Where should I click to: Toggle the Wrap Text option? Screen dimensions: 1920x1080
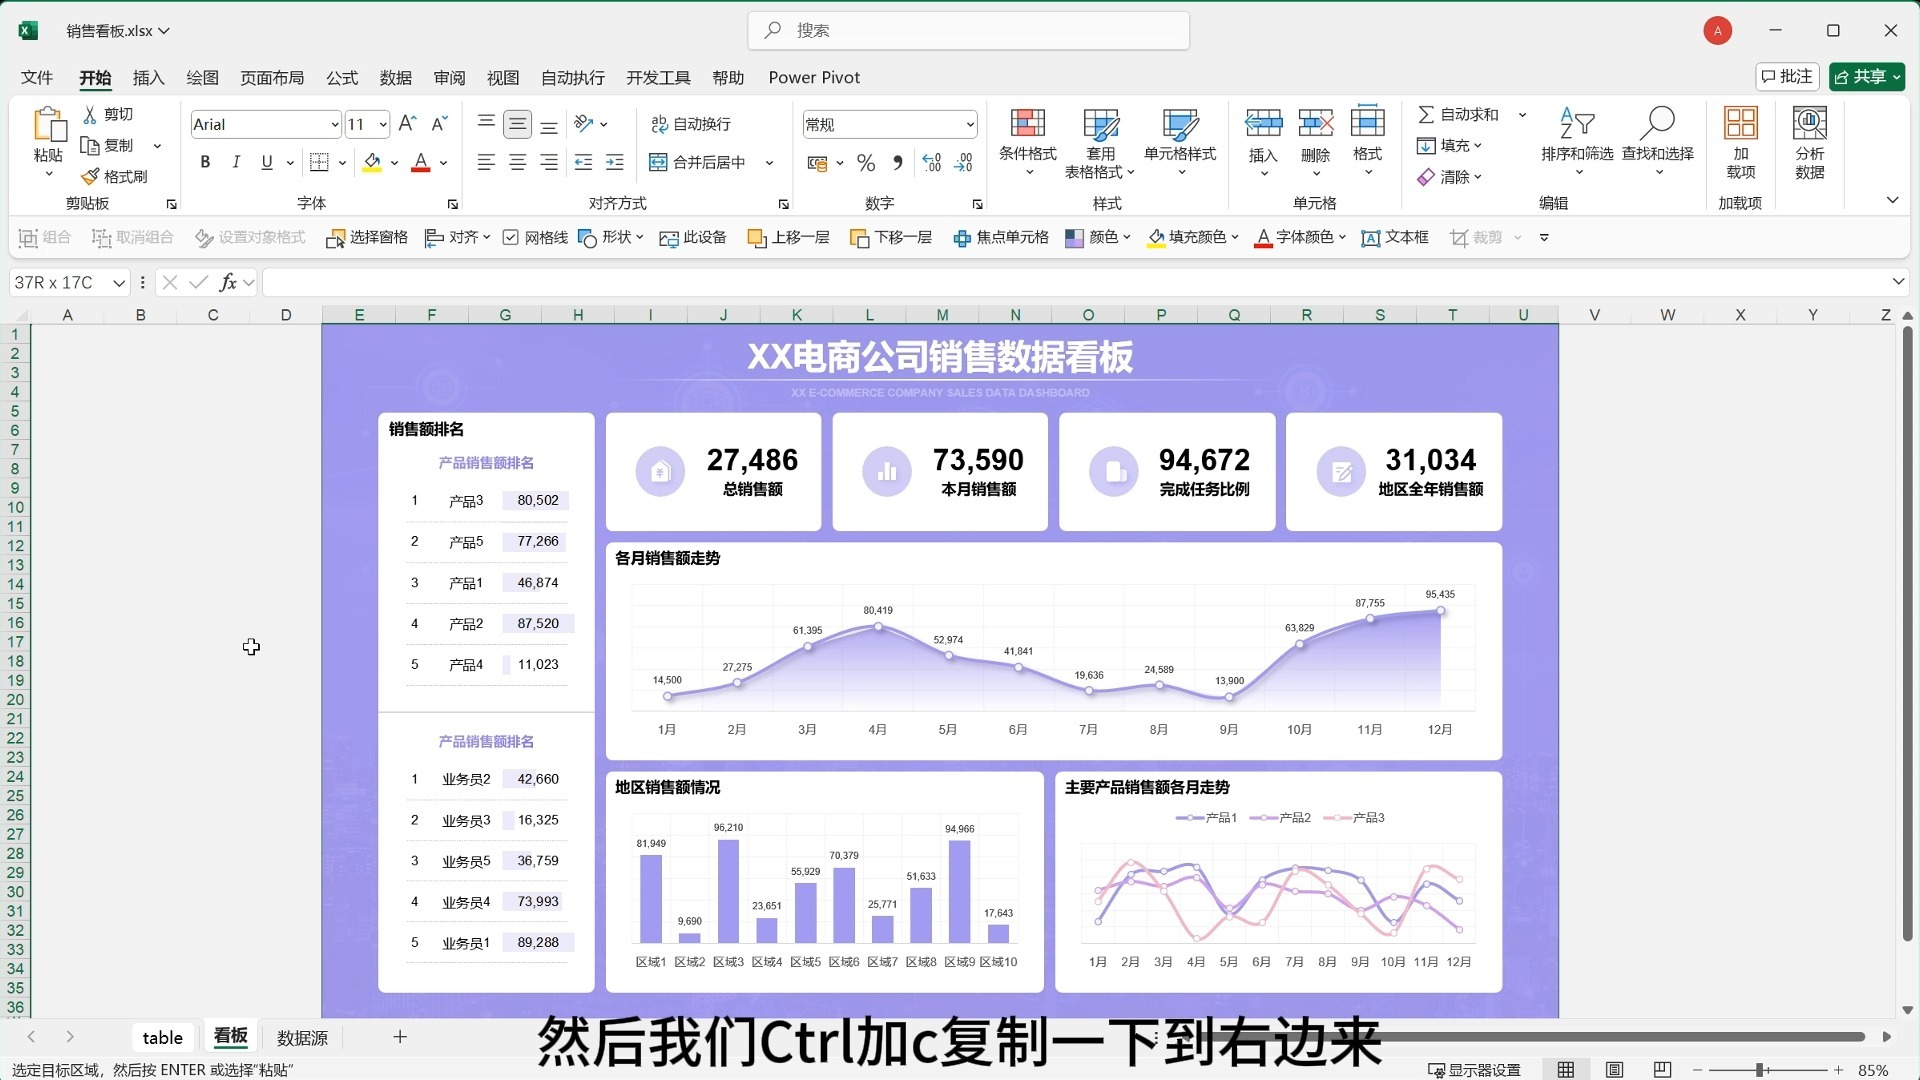(x=691, y=124)
